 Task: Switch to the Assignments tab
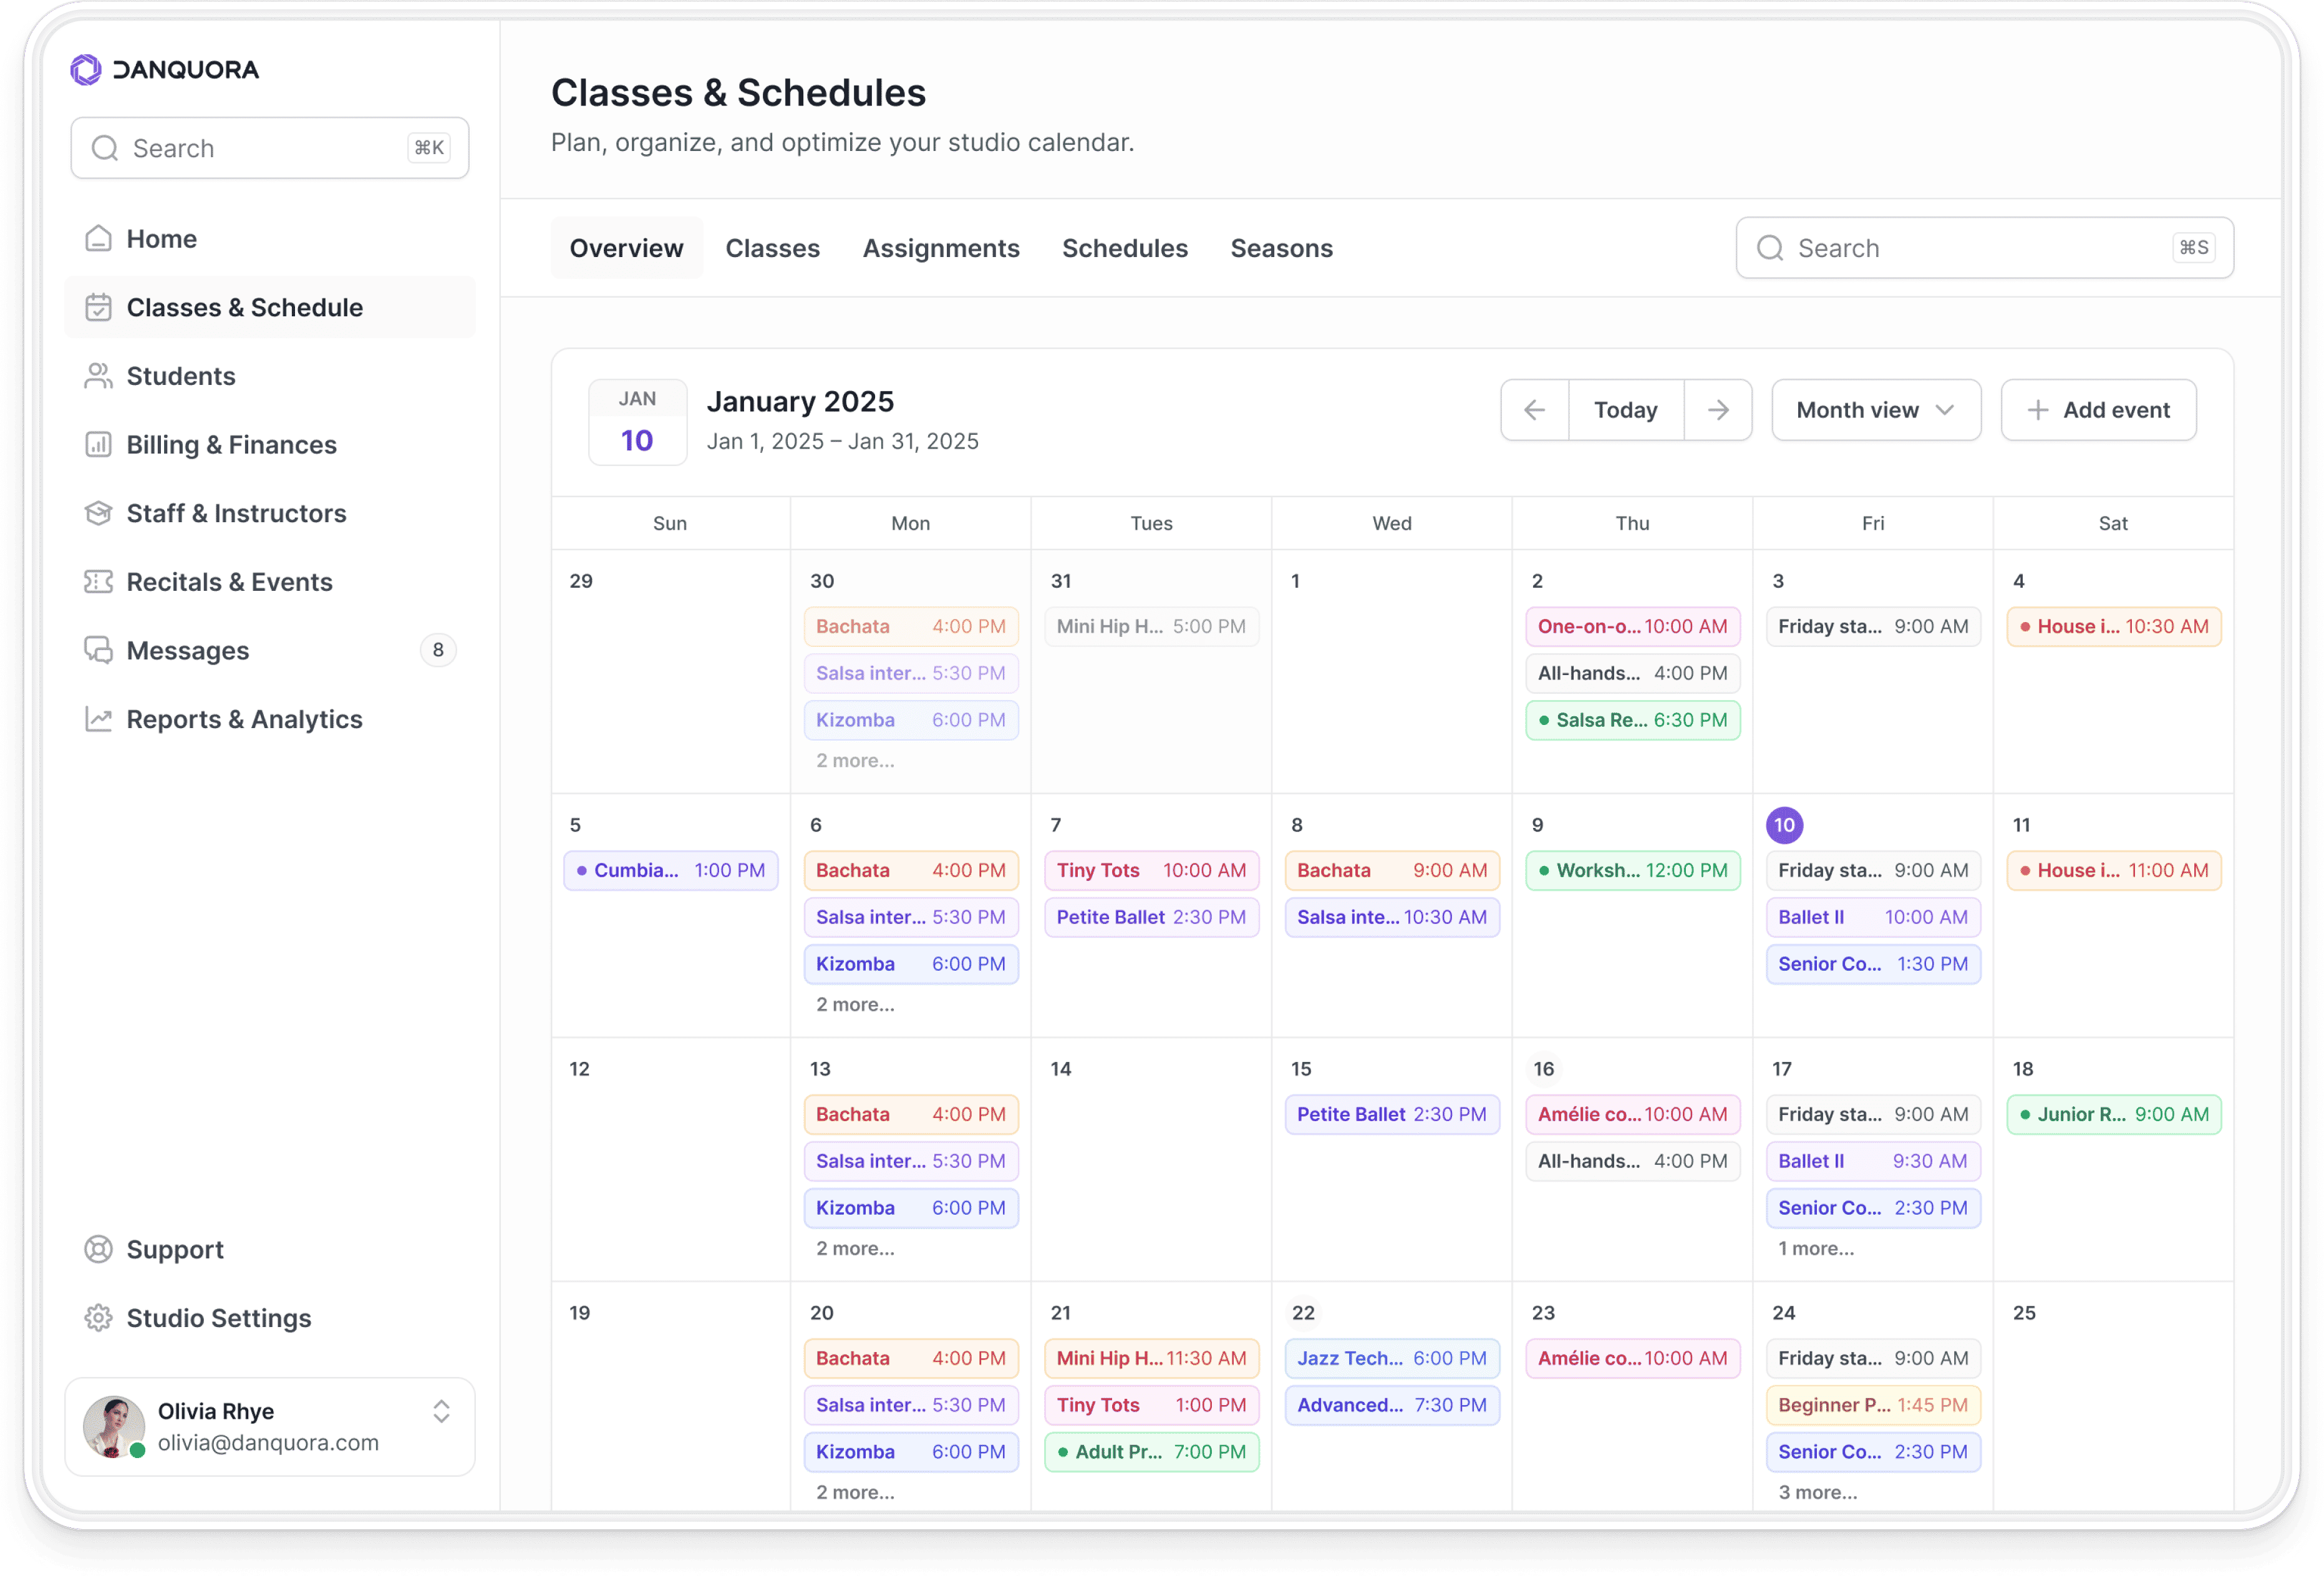[940, 248]
